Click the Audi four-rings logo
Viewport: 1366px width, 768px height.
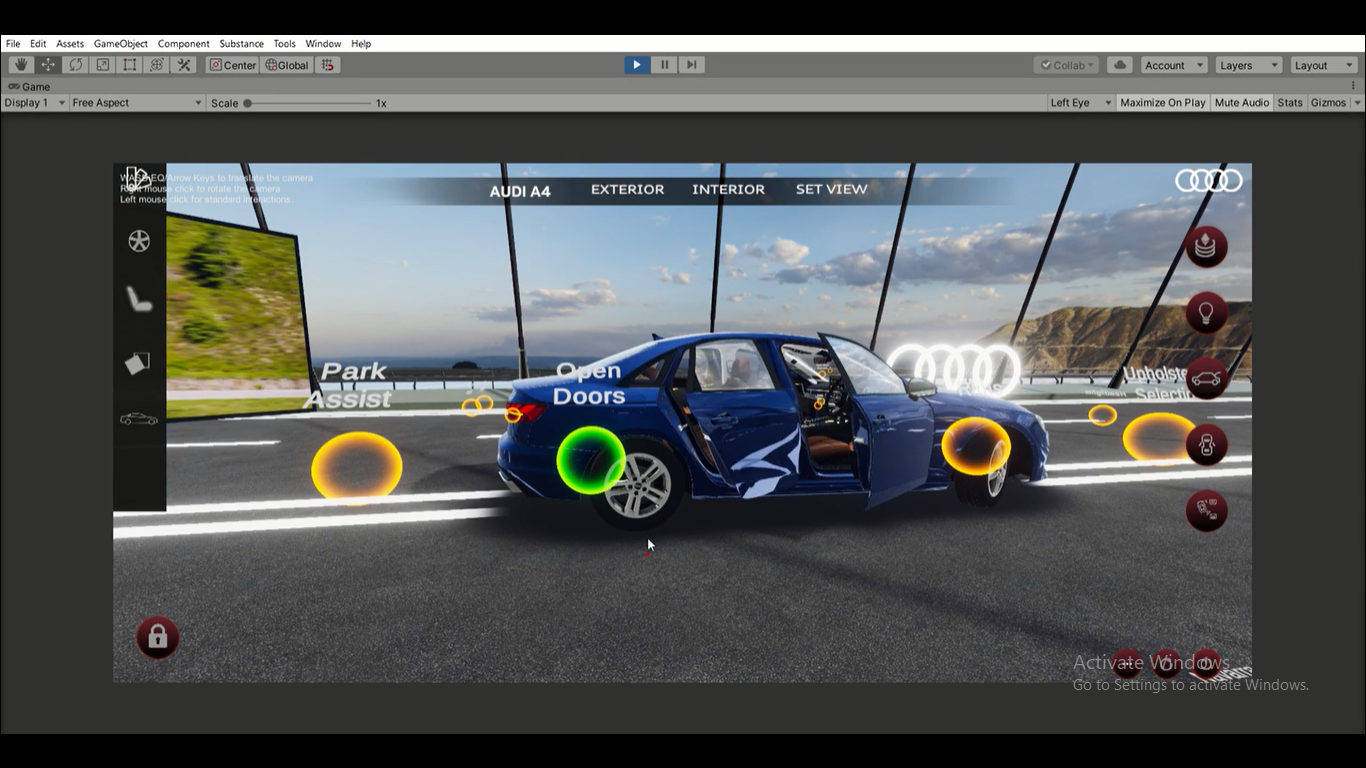[1208, 181]
